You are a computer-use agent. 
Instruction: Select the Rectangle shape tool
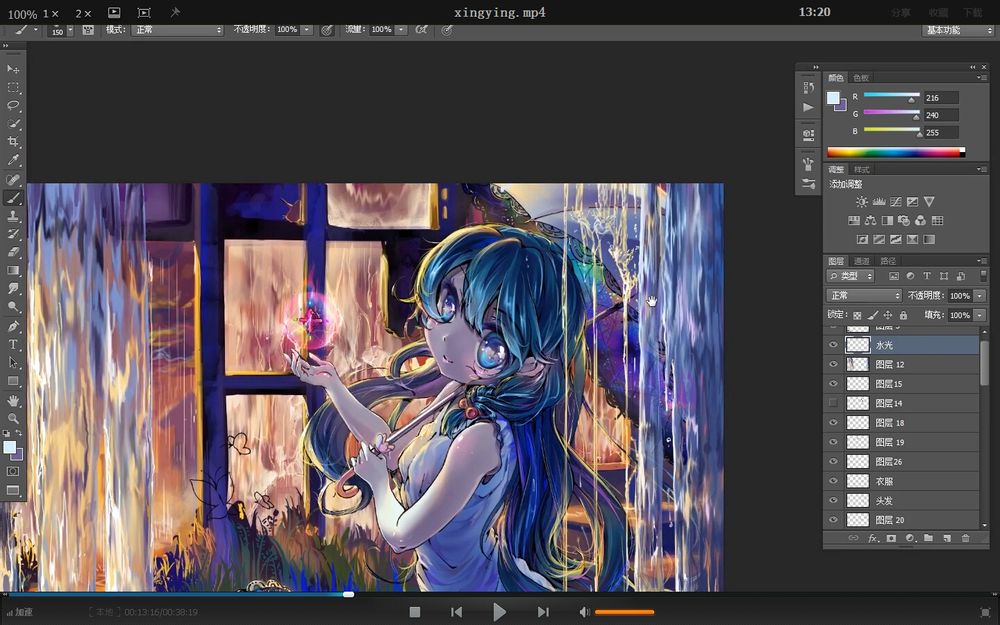click(13, 381)
